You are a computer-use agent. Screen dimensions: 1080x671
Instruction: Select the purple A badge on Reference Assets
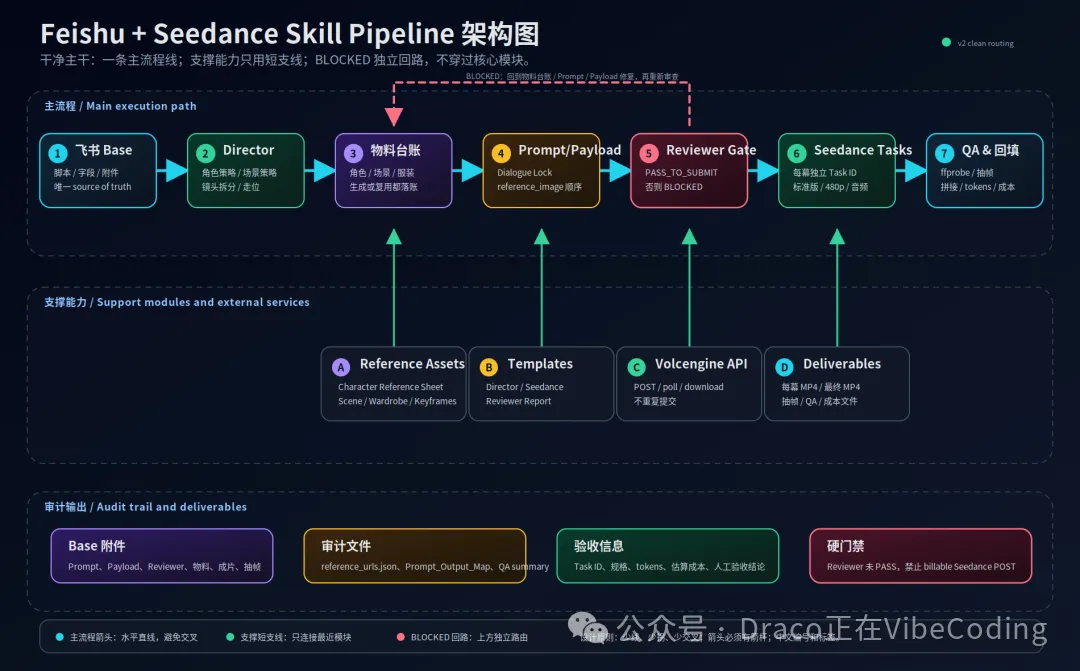point(341,367)
